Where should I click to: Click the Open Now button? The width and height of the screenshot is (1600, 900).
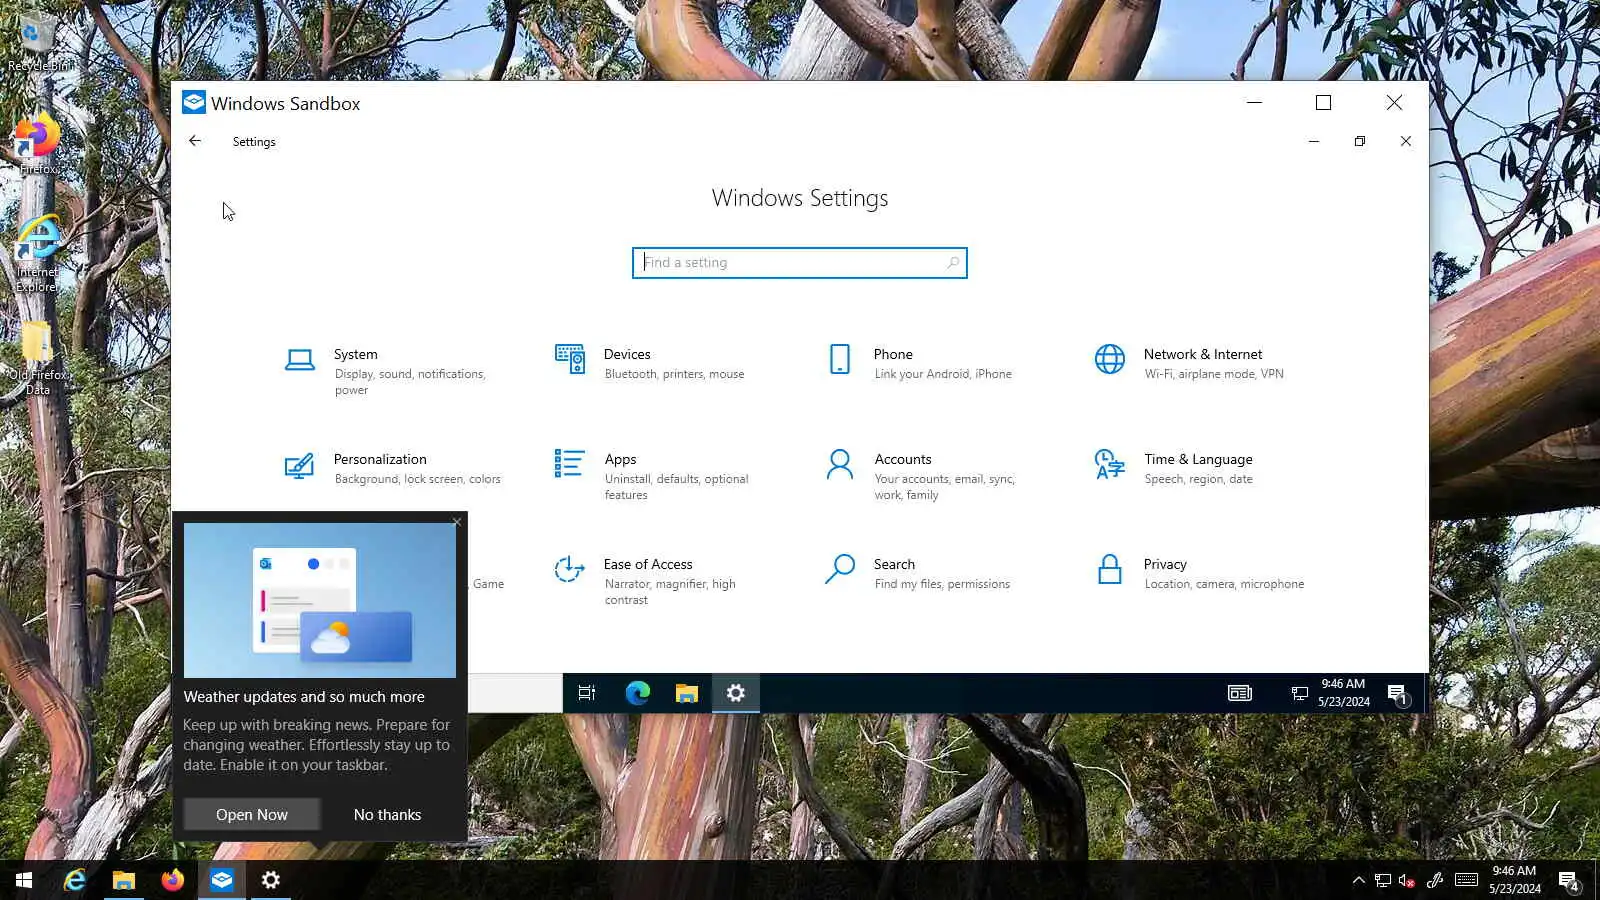point(252,815)
